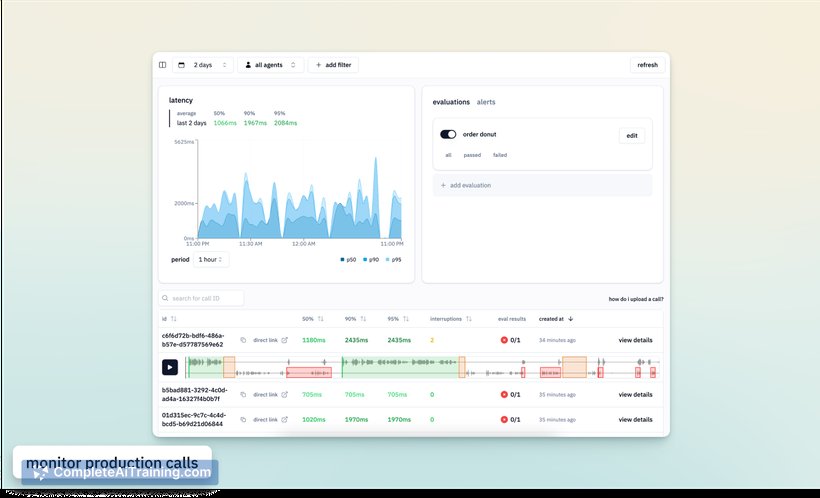Open the 2 days range dropdown
Screen dimensions: 820x498
tap(203, 65)
